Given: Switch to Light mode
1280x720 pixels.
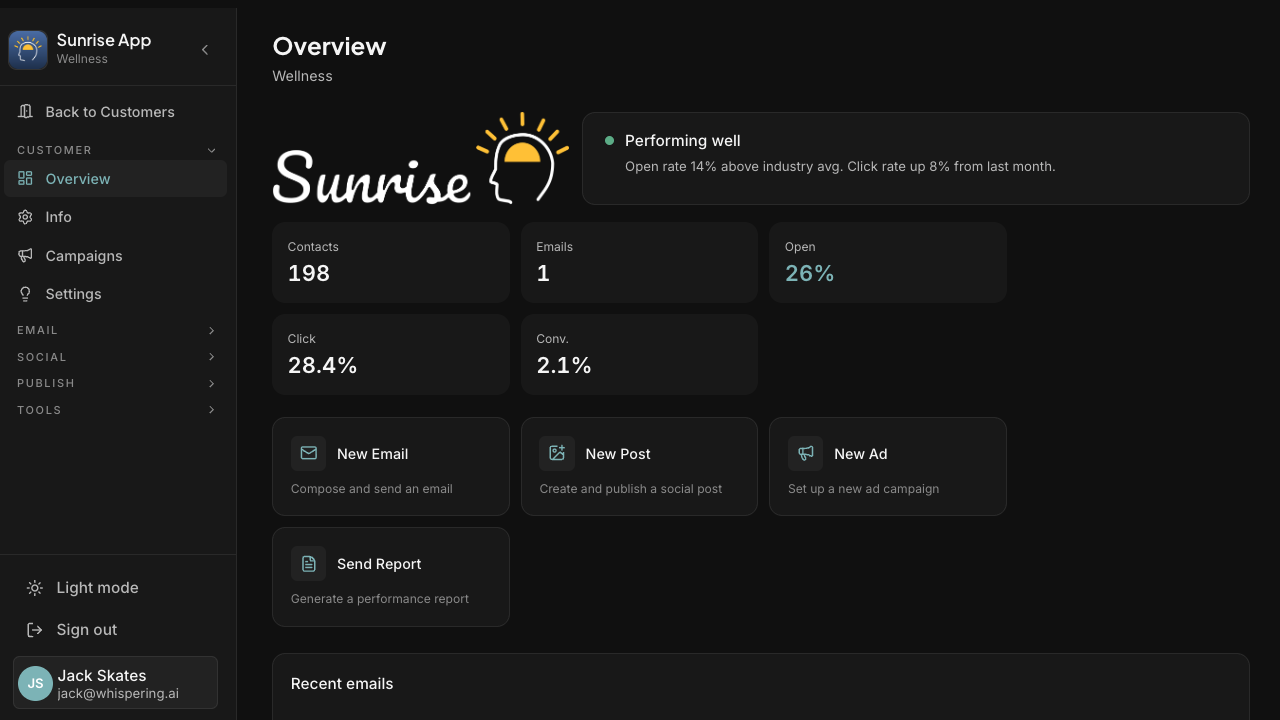Looking at the screenshot, I should tap(116, 588).
